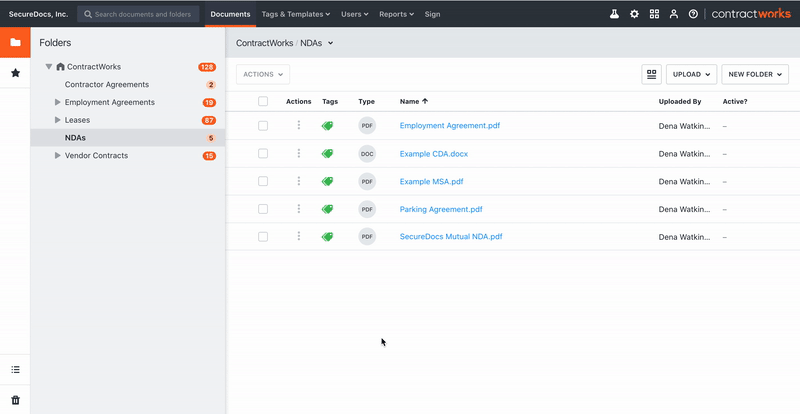The width and height of the screenshot is (800, 414).
Task: Click the ContractWorks home folder icon
Action: (x=60, y=67)
